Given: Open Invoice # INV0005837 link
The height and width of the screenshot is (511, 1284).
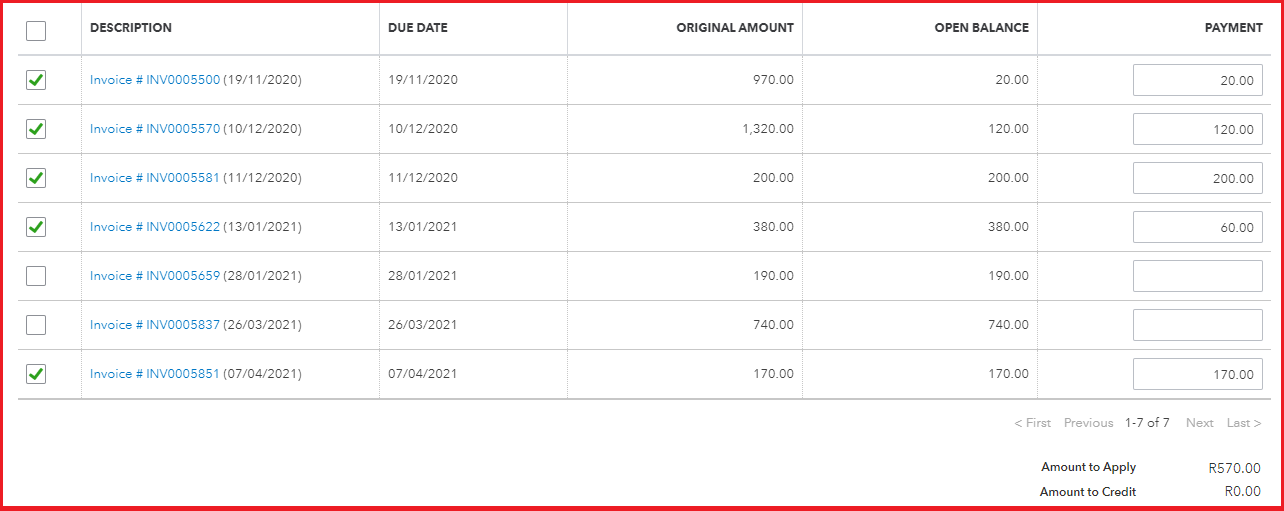Looking at the screenshot, I should tap(155, 325).
